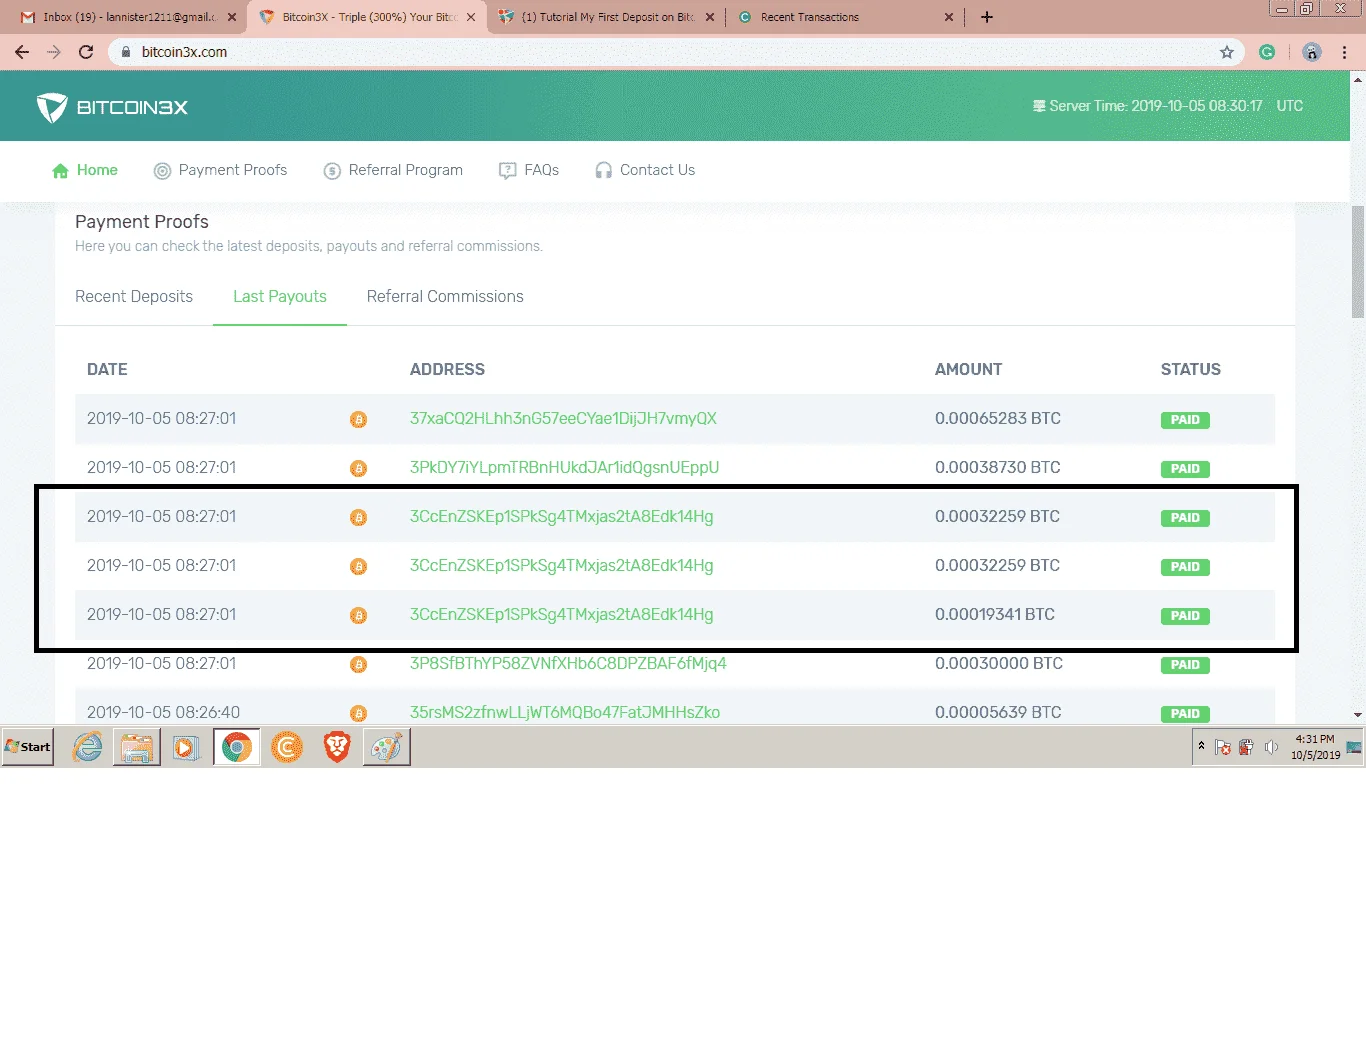Click the amount 0.00019341 BTC

(x=995, y=614)
